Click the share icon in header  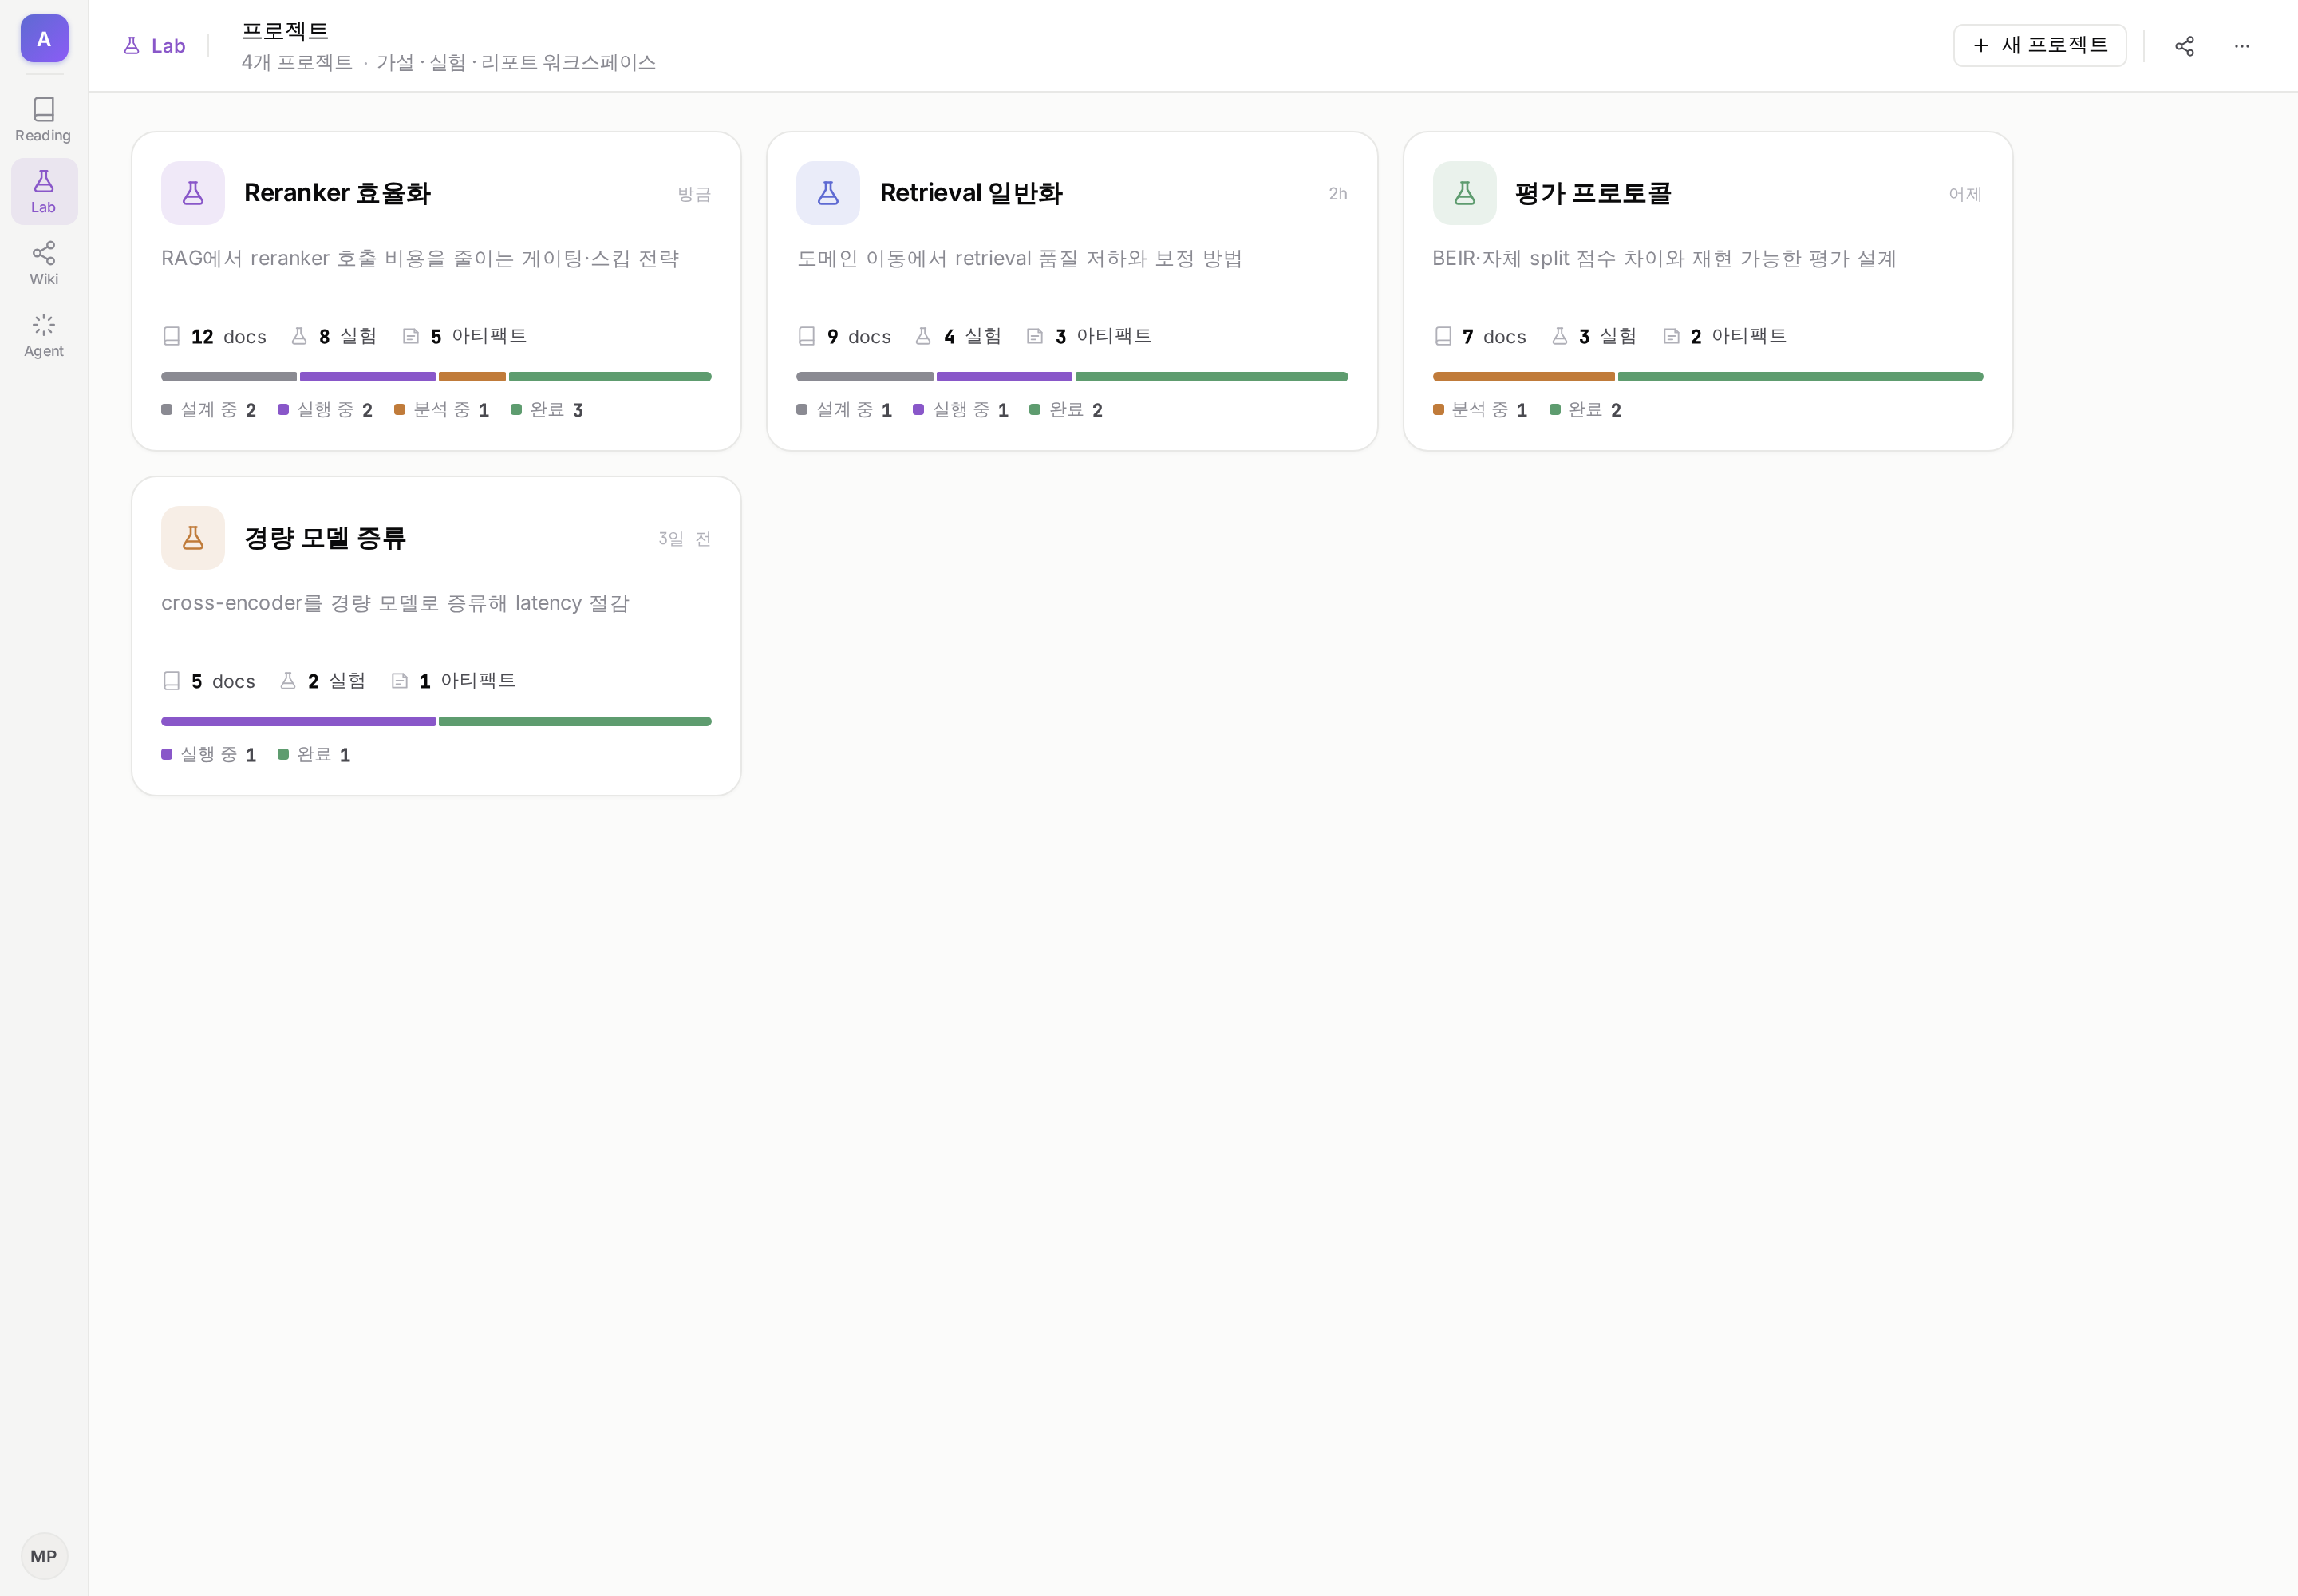[x=2185, y=46]
